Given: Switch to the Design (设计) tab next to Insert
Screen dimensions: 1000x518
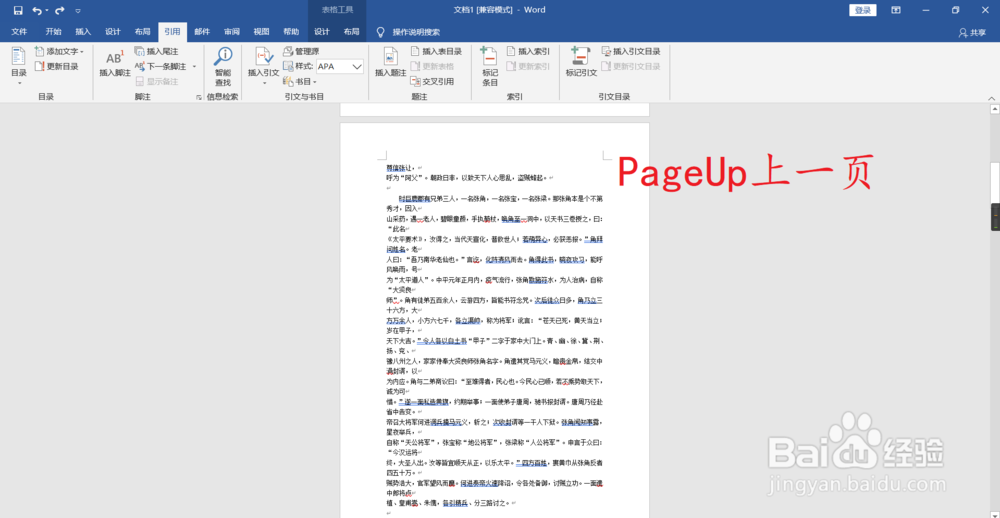Looking at the screenshot, I should [113, 32].
